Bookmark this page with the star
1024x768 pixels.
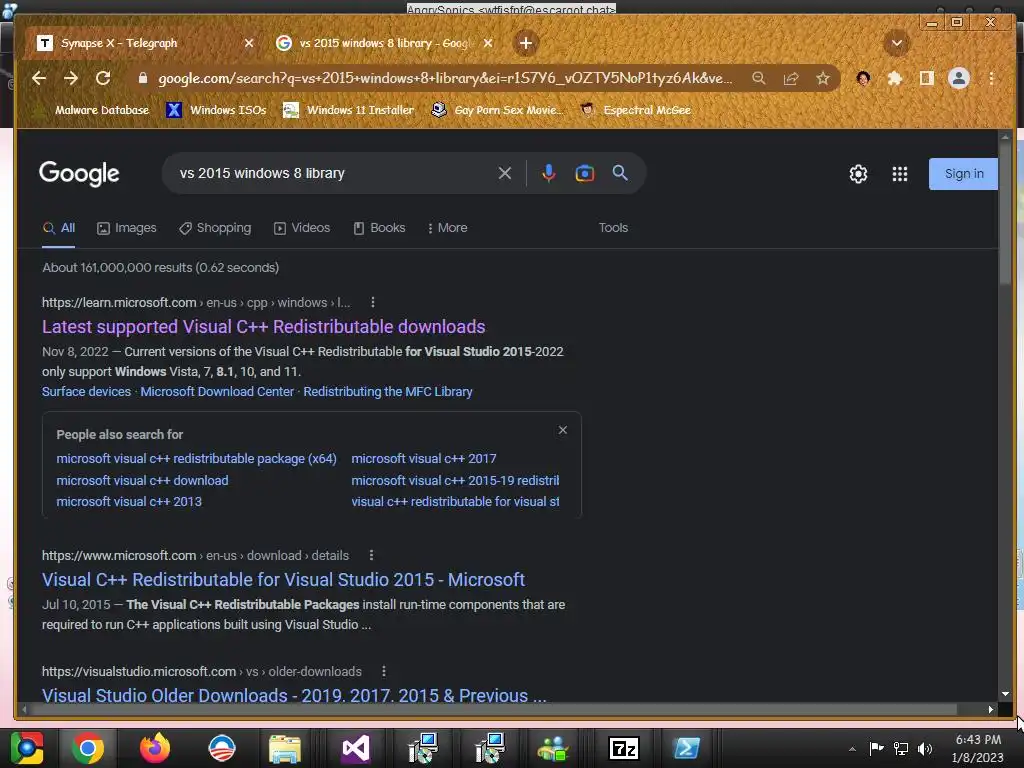tap(823, 78)
